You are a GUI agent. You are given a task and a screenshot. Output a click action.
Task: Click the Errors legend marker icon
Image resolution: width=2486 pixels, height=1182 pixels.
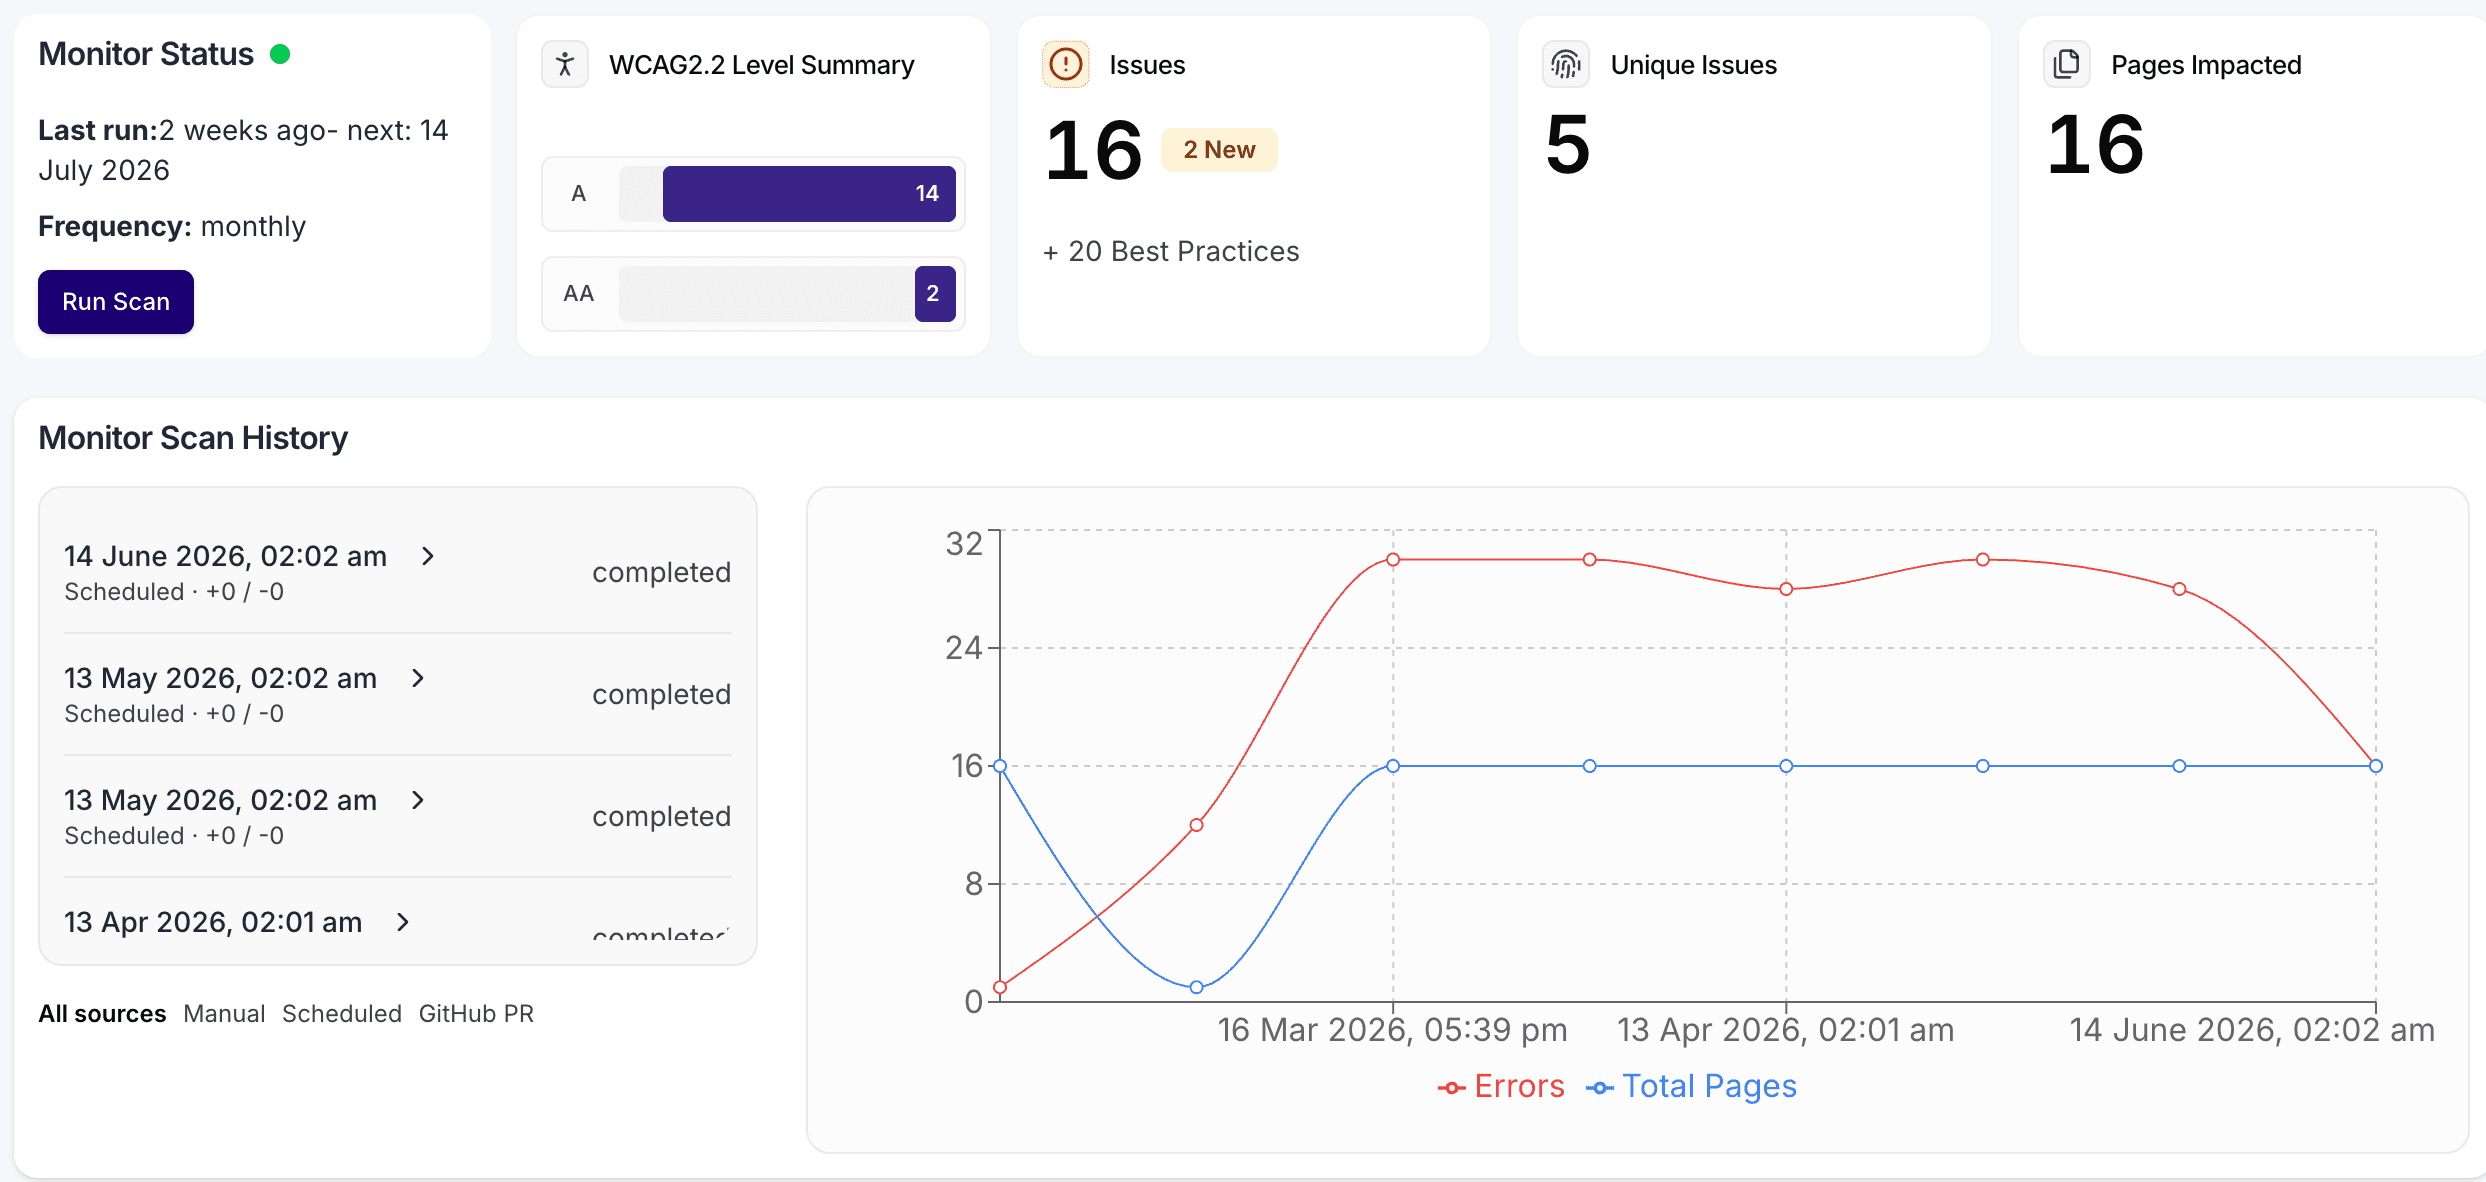point(1452,1088)
